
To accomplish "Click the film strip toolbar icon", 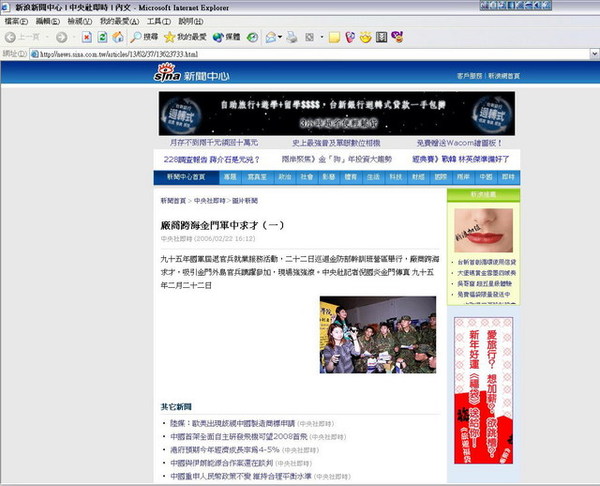I will click(x=382, y=37).
